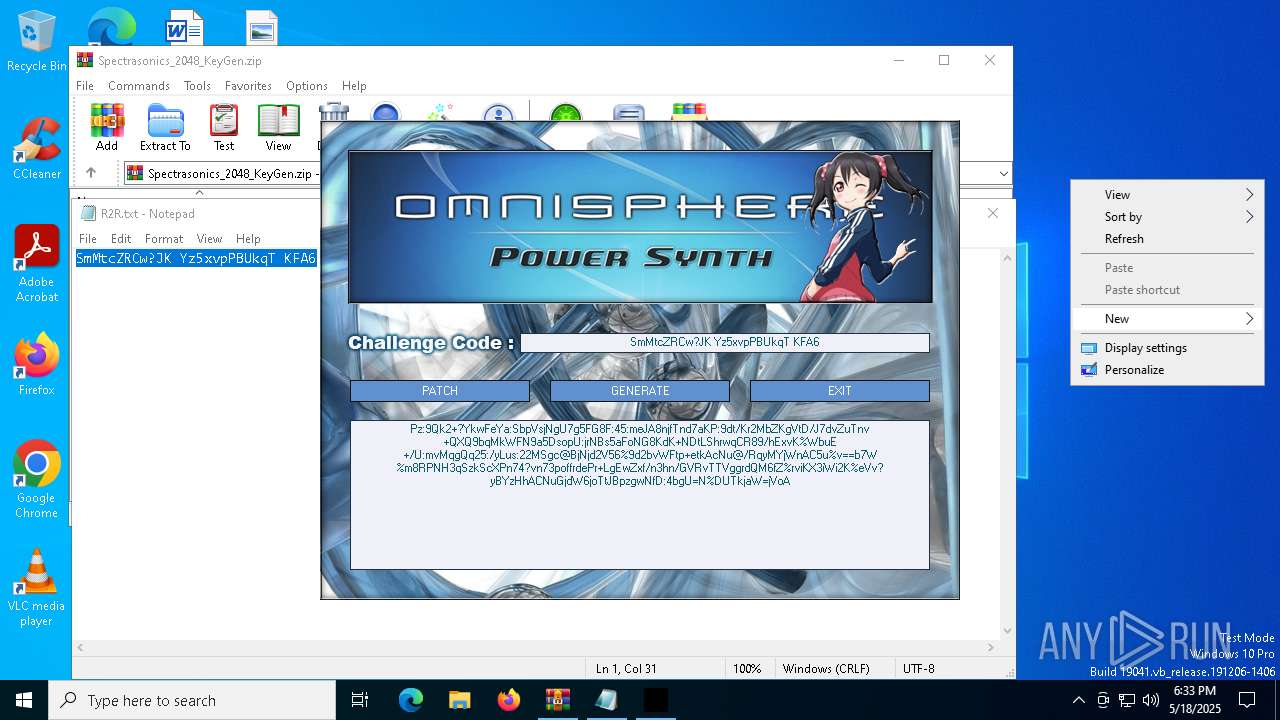Open Notepad Edit menu

click(x=121, y=239)
